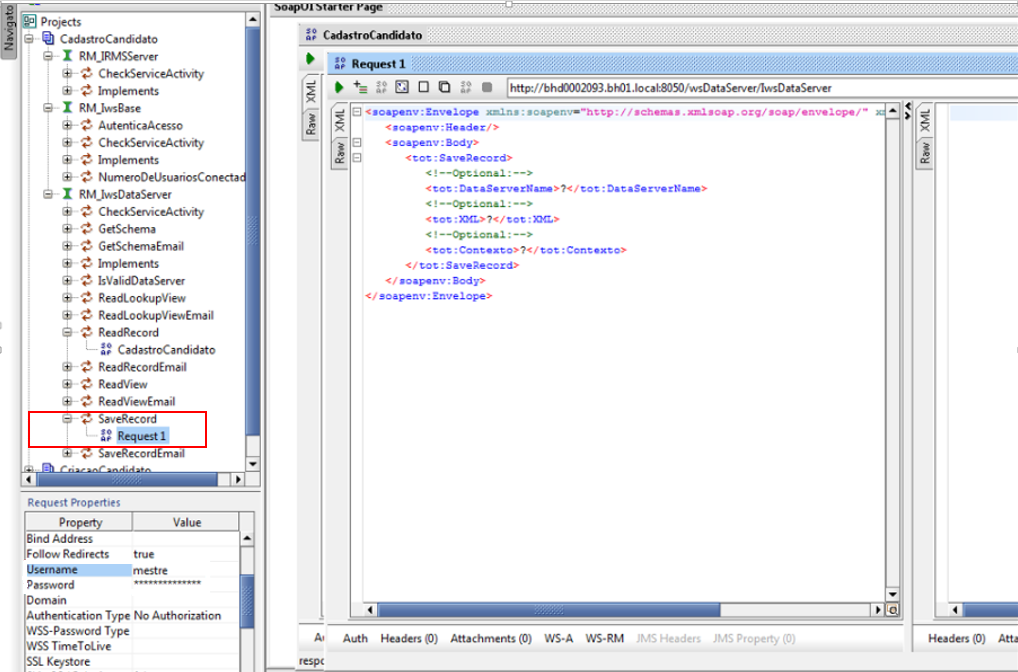Collapse the CadastroCandidato project node
1018x672 pixels.
[x=29, y=39]
